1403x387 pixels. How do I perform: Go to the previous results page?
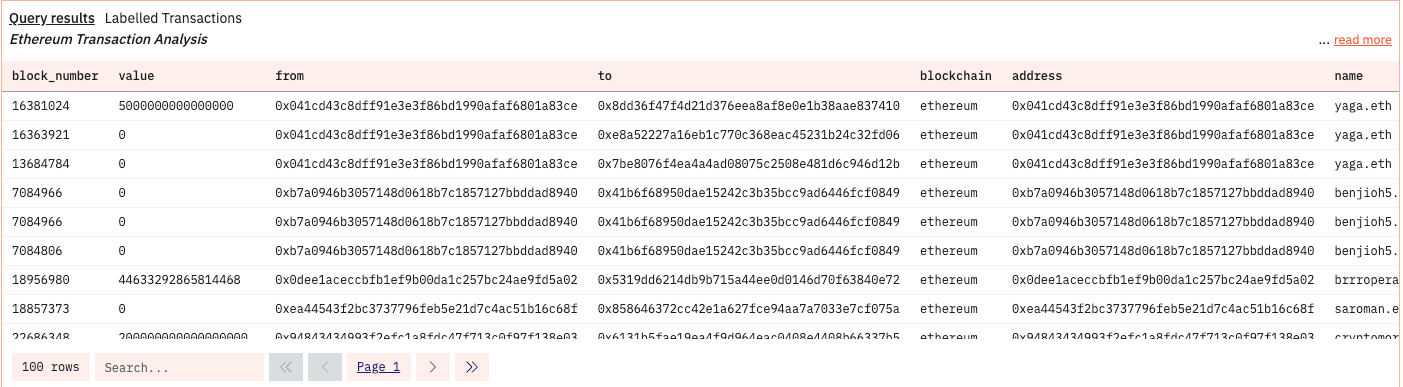(324, 367)
